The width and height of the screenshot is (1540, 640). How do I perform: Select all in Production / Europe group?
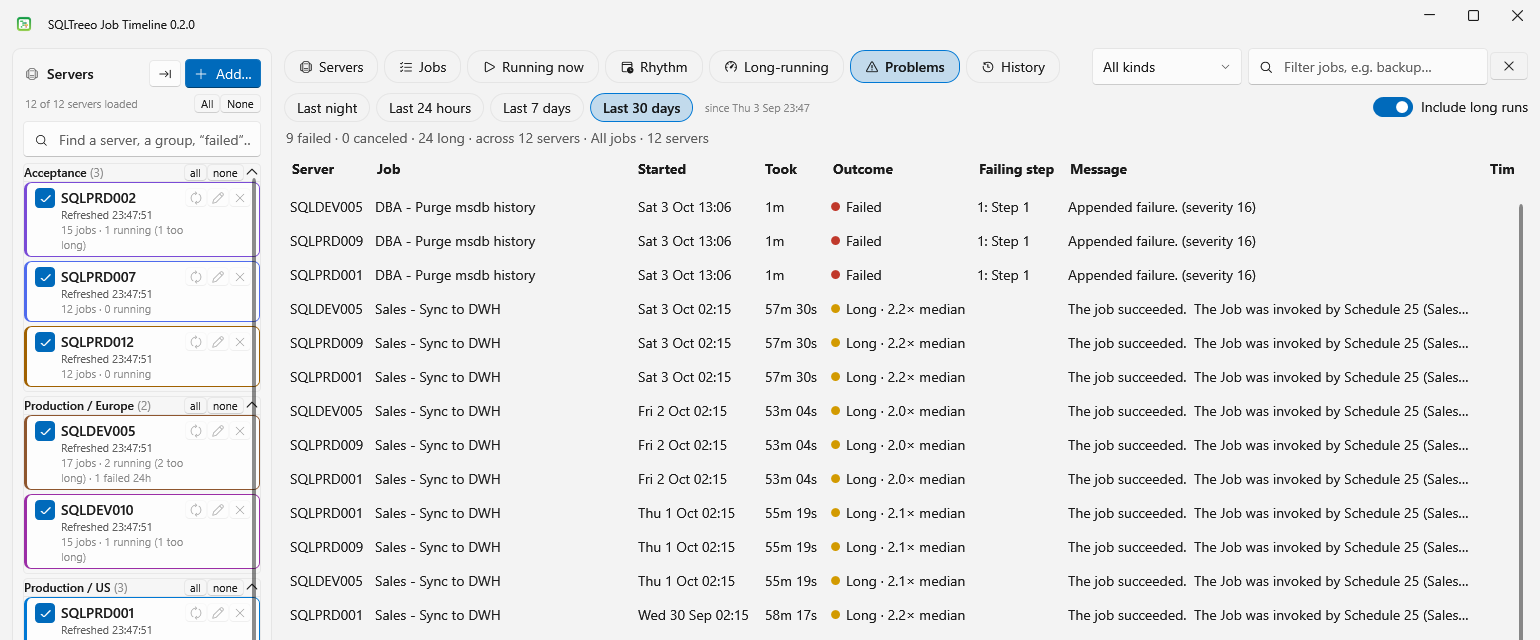point(196,406)
